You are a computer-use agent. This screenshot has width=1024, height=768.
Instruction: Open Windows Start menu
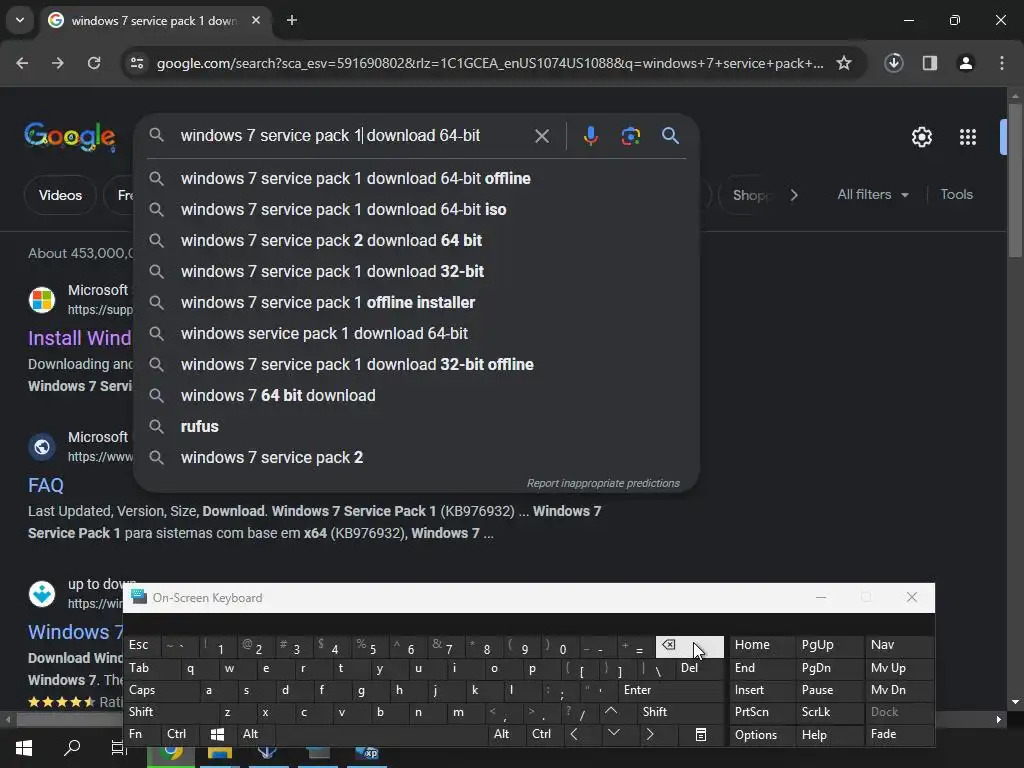pyautogui.click(x=24, y=748)
